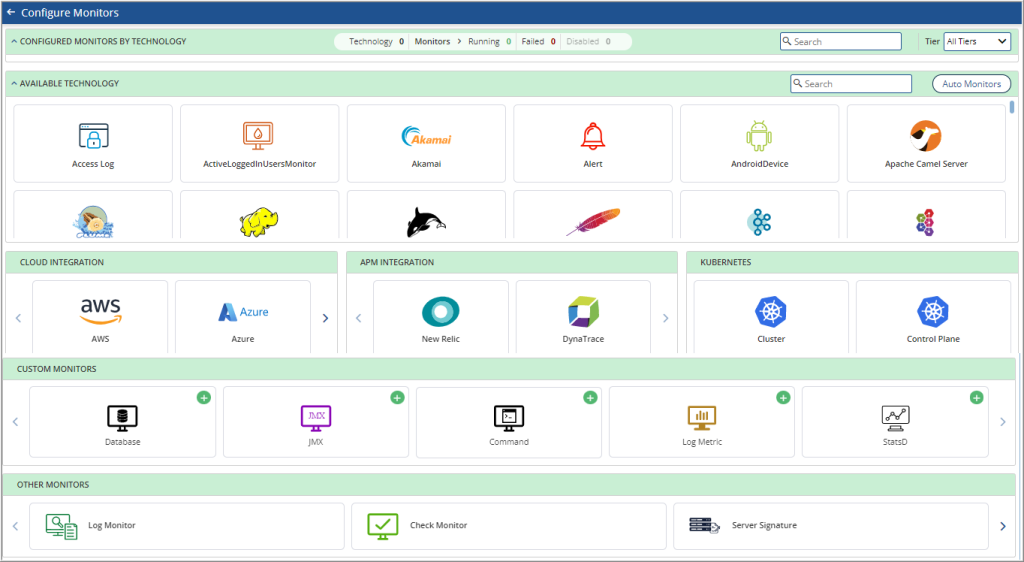Filter monitors by Running status
Screen dimensions: 1024x562
489,41
